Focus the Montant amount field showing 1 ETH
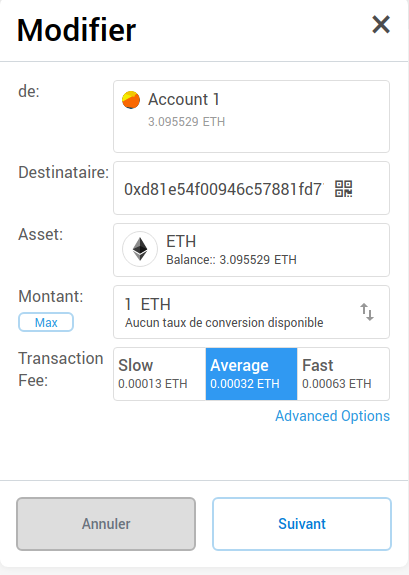Image resolution: width=409 pixels, height=575 pixels. [251, 312]
